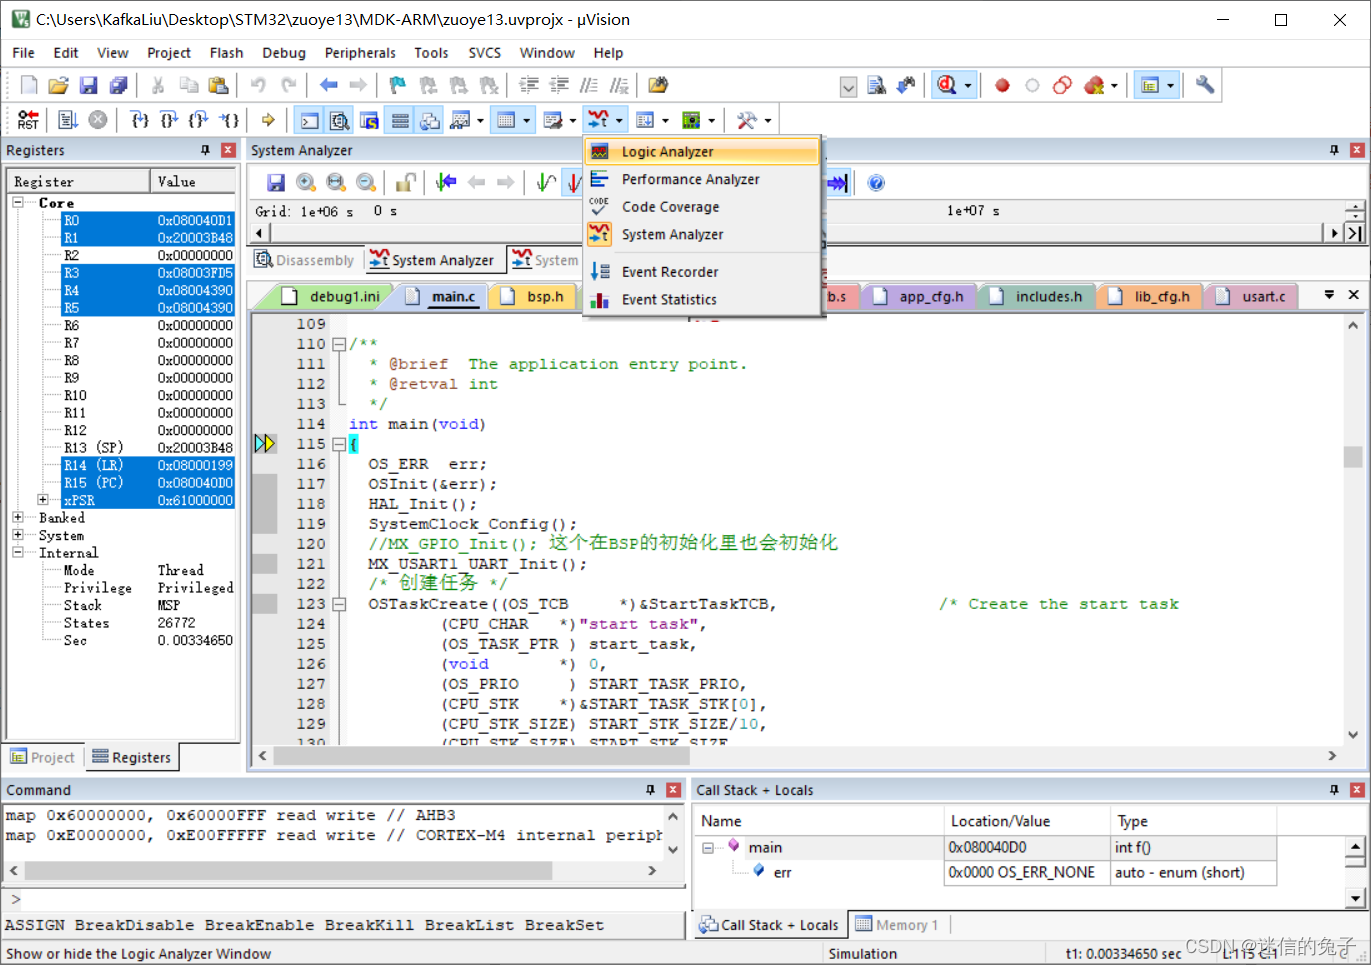The height and width of the screenshot is (965, 1371).
Task: Open the Kill Breakpoints dropdown arrow
Action: (1114, 86)
